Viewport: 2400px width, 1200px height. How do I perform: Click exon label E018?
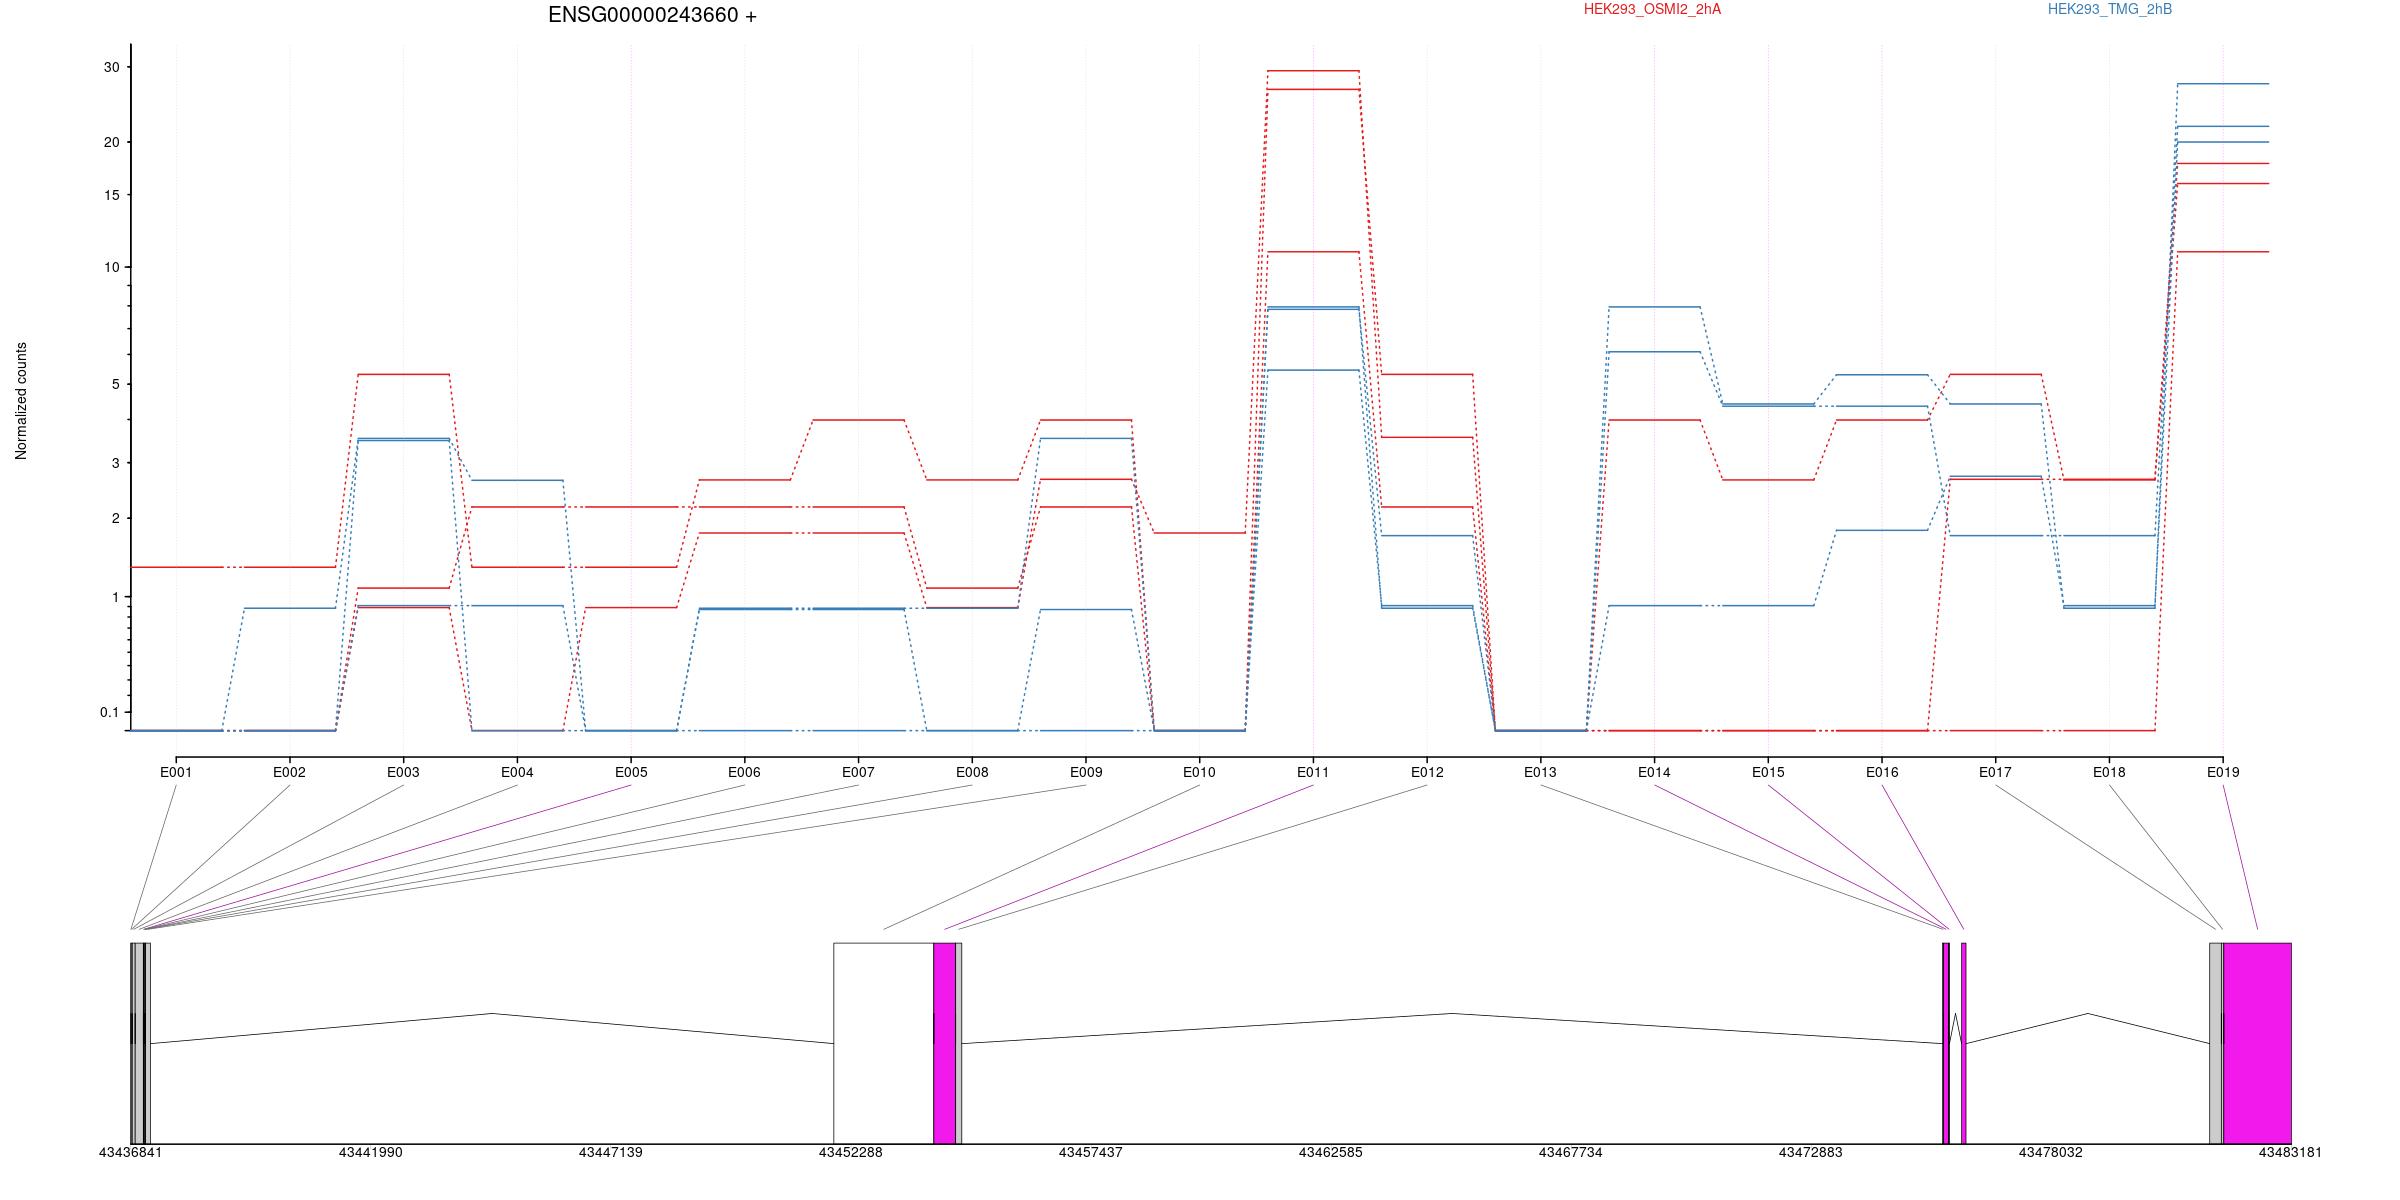point(2109,772)
